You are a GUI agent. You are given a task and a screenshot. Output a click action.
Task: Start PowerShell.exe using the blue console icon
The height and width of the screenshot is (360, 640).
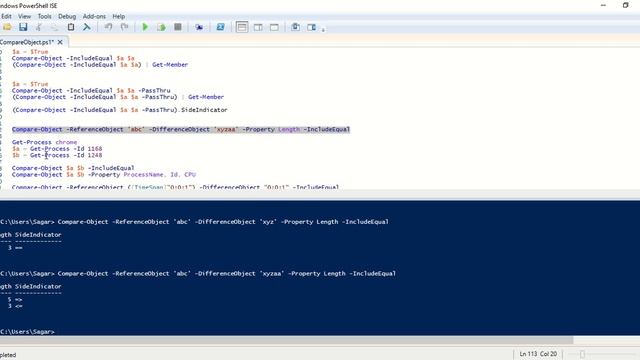(x=220, y=27)
